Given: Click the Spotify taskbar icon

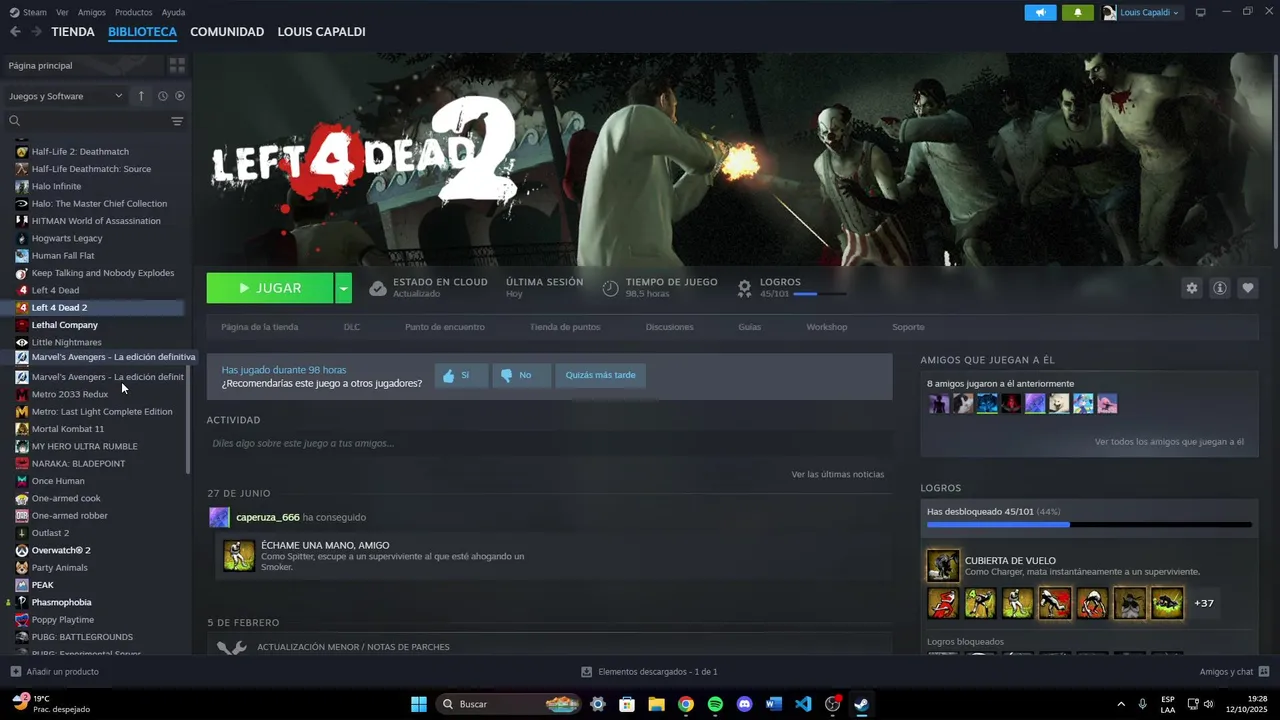Looking at the screenshot, I should coord(715,704).
